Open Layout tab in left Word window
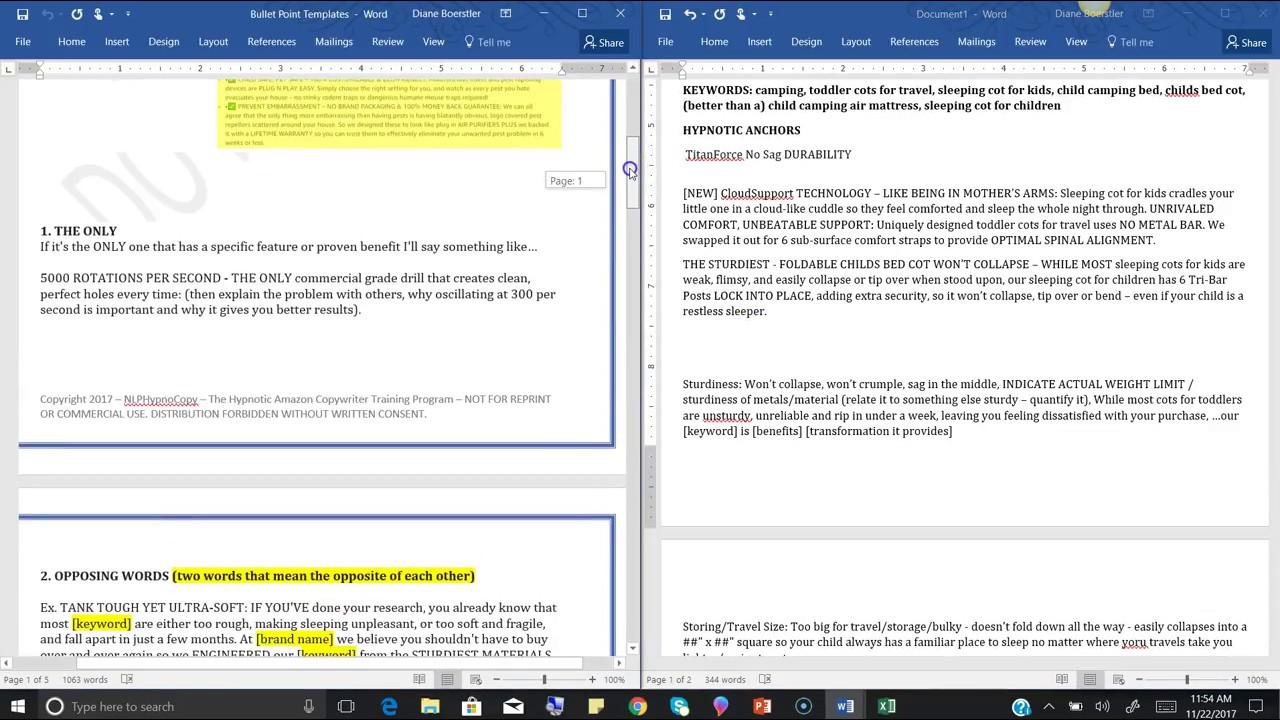The image size is (1280, 720). tap(213, 42)
